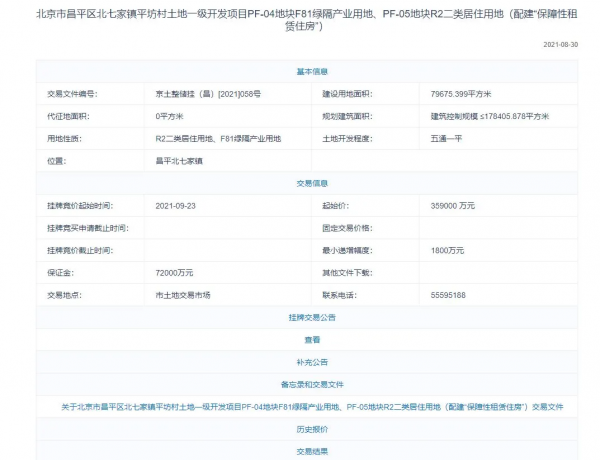Select the label 交易文件编号:
Viewport: 600px width, 460px height.
[x=72, y=94]
